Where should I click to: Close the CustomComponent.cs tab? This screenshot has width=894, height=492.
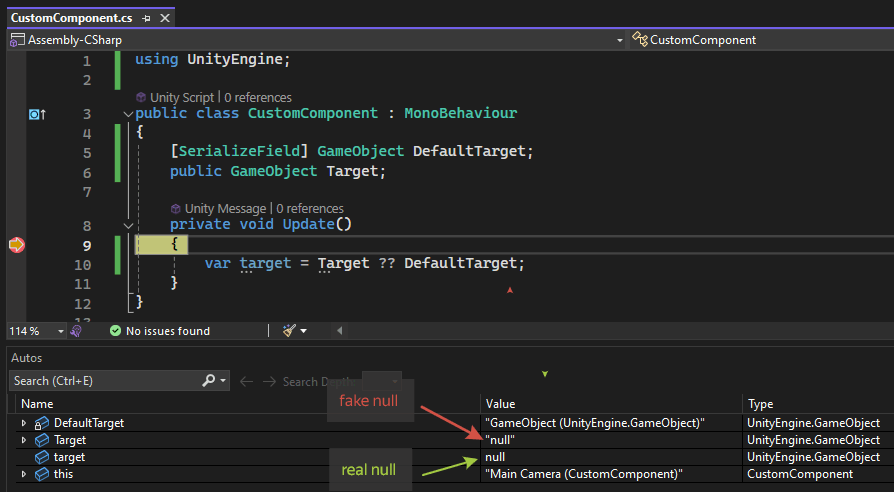(x=163, y=18)
